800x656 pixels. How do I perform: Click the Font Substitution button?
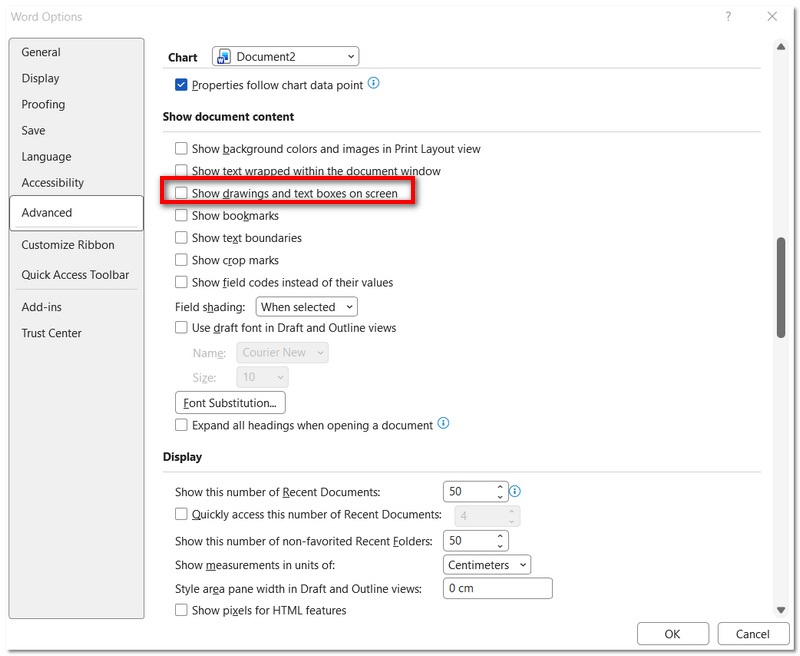point(230,402)
